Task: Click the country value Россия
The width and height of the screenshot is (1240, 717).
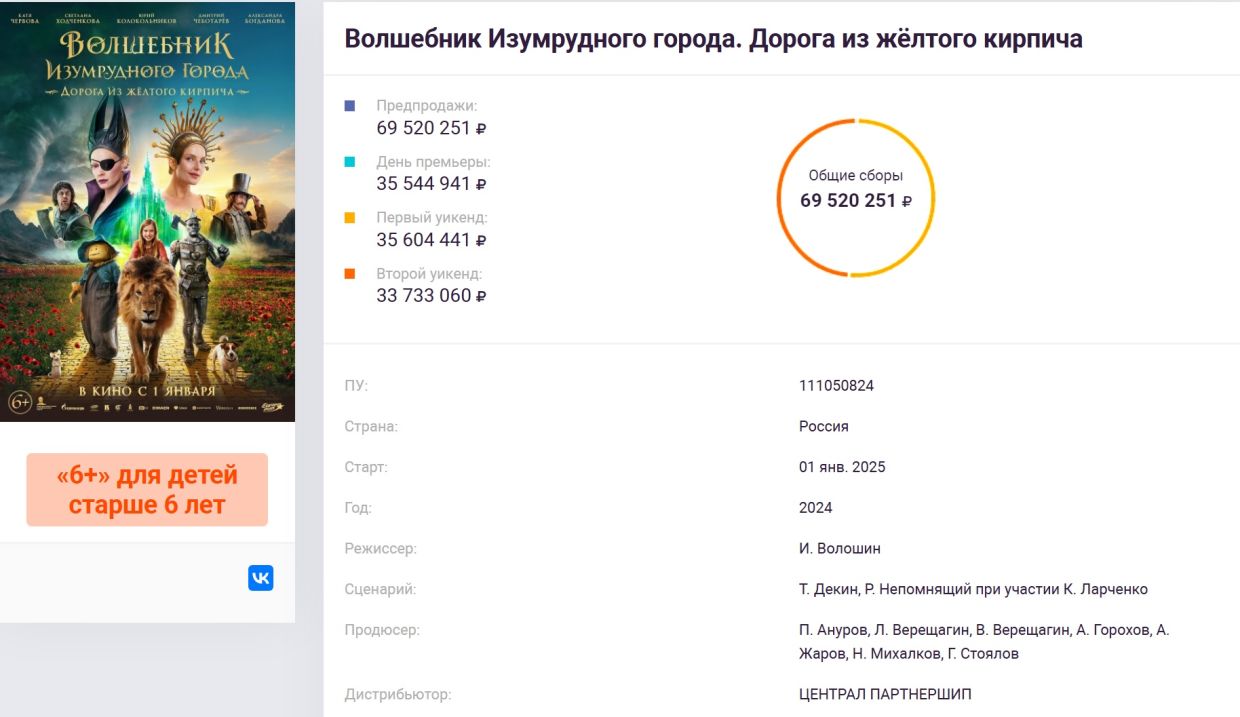Action: 823,426
